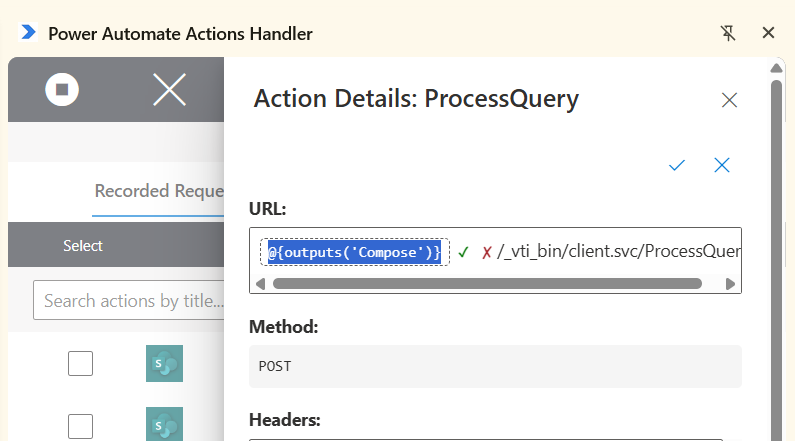Image resolution: width=795 pixels, height=441 pixels.
Task: Click the URL horizontal scrollbar thumb
Action: (487, 284)
